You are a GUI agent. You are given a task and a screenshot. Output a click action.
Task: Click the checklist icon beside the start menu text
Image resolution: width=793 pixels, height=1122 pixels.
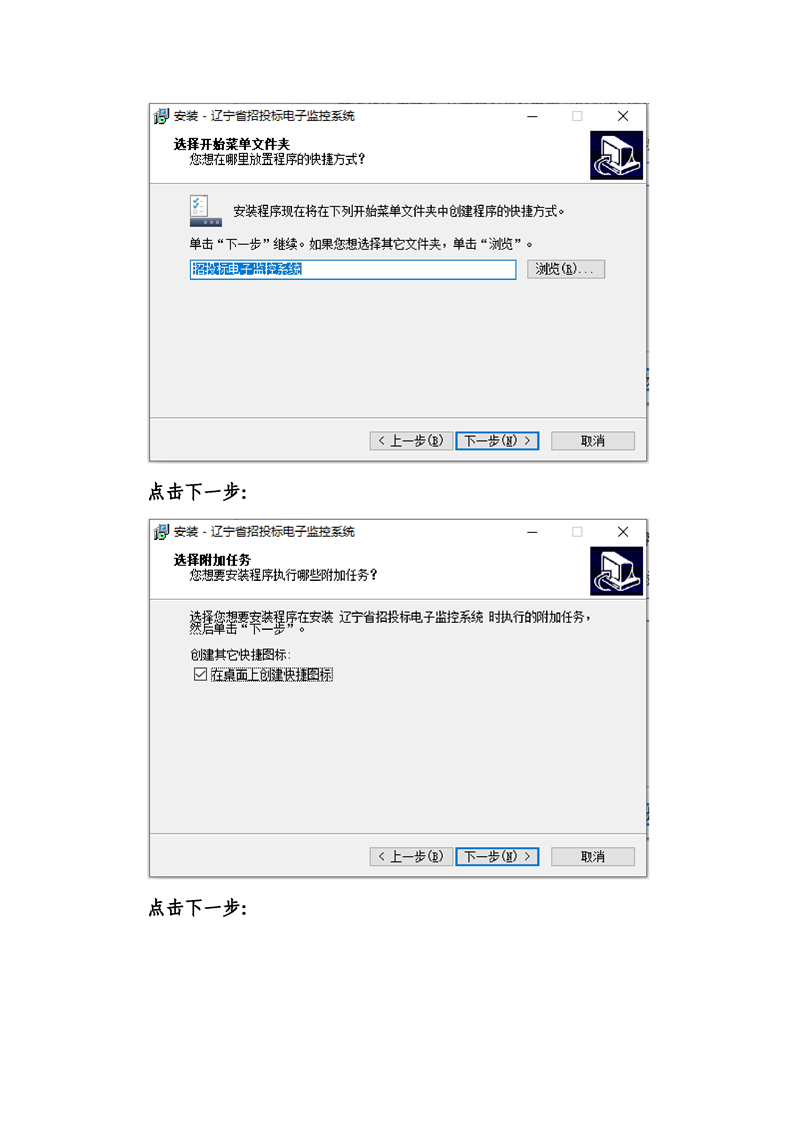[205, 210]
